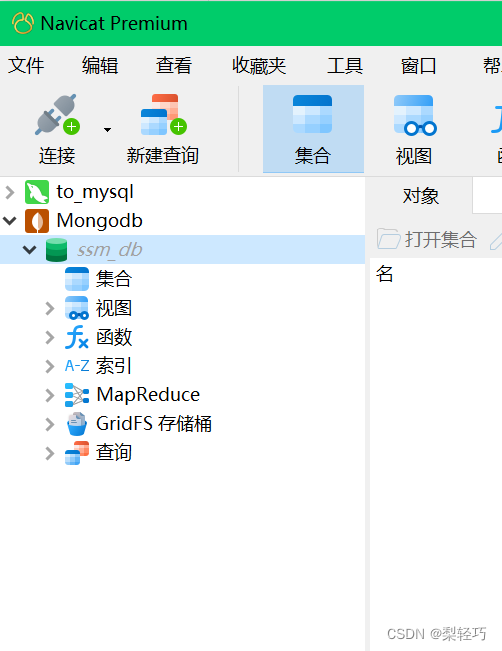Select the MapReduce label
The width and height of the screenshot is (502, 651).
tap(148, 395)
